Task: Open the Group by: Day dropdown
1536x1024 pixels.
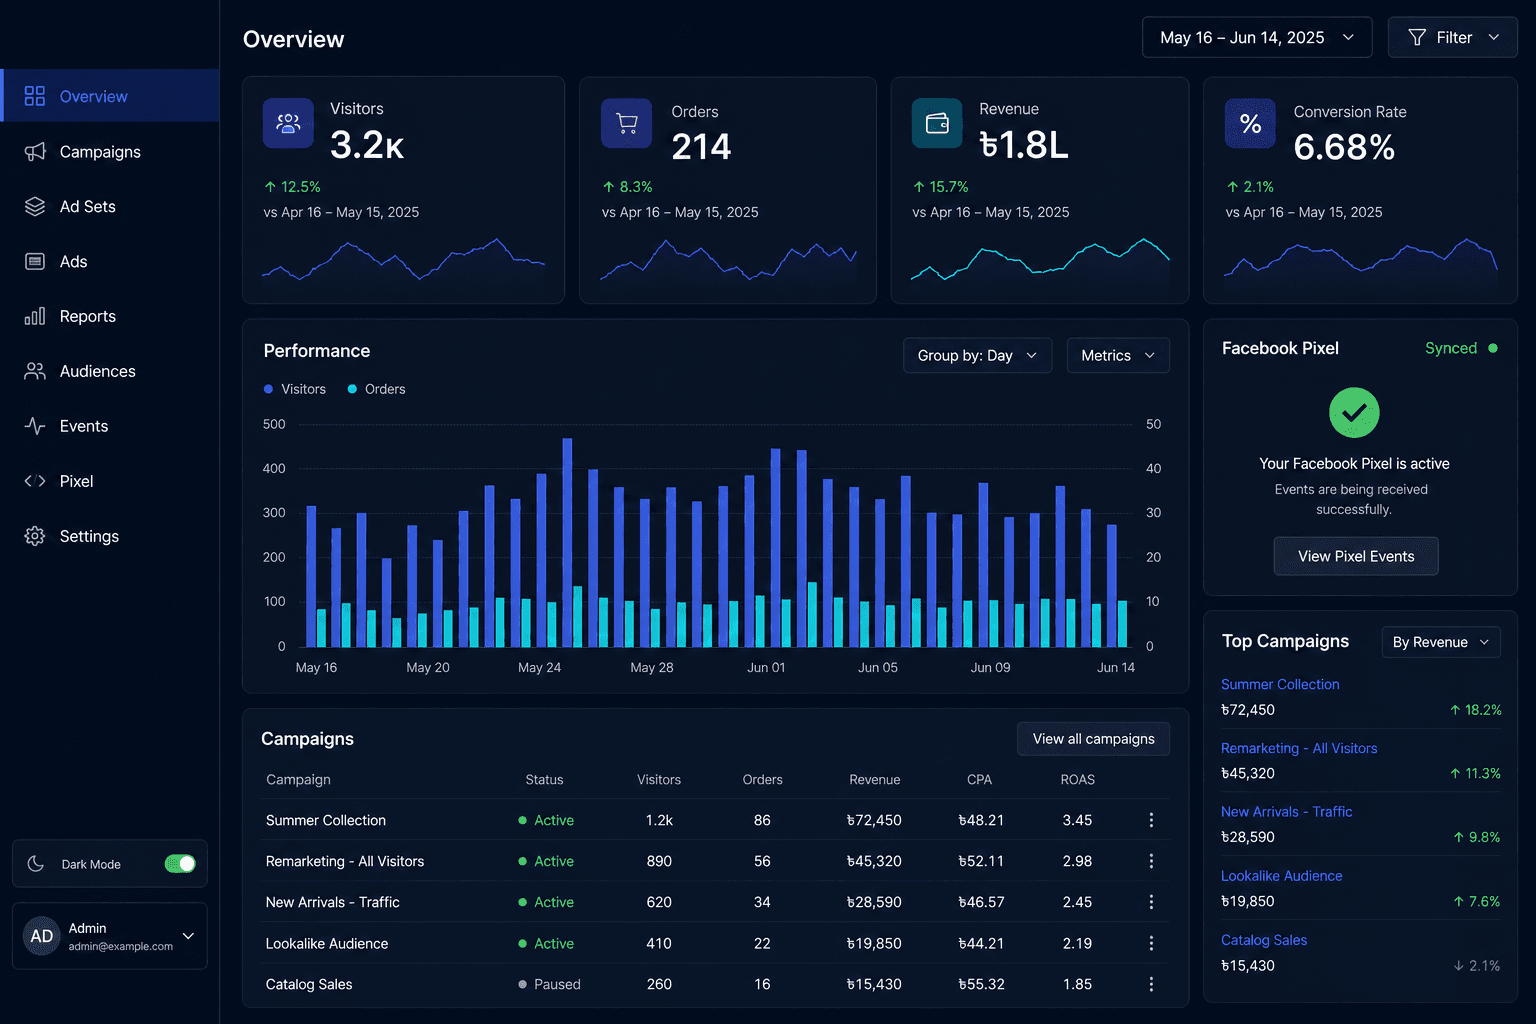Action: click(x=977, y=355)
